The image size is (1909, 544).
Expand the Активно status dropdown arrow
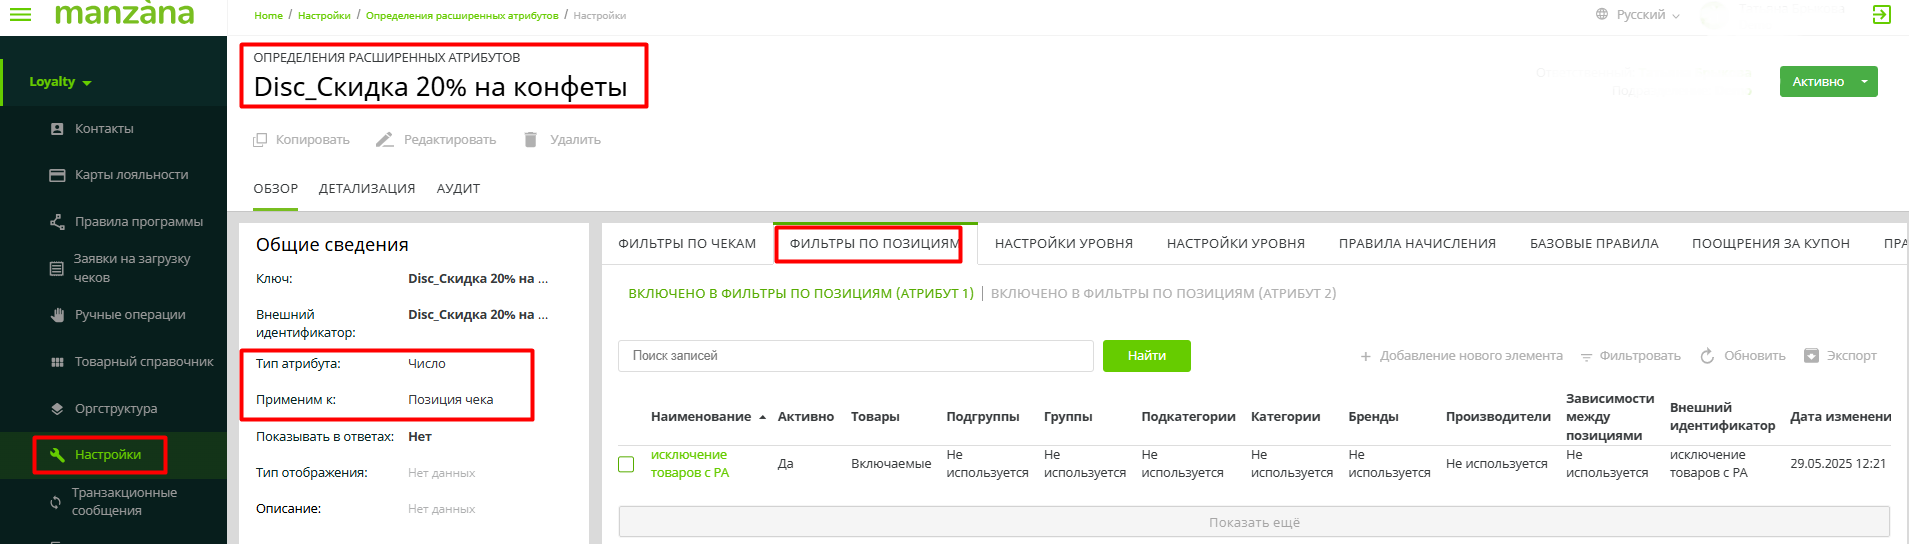pos(1864,82)
